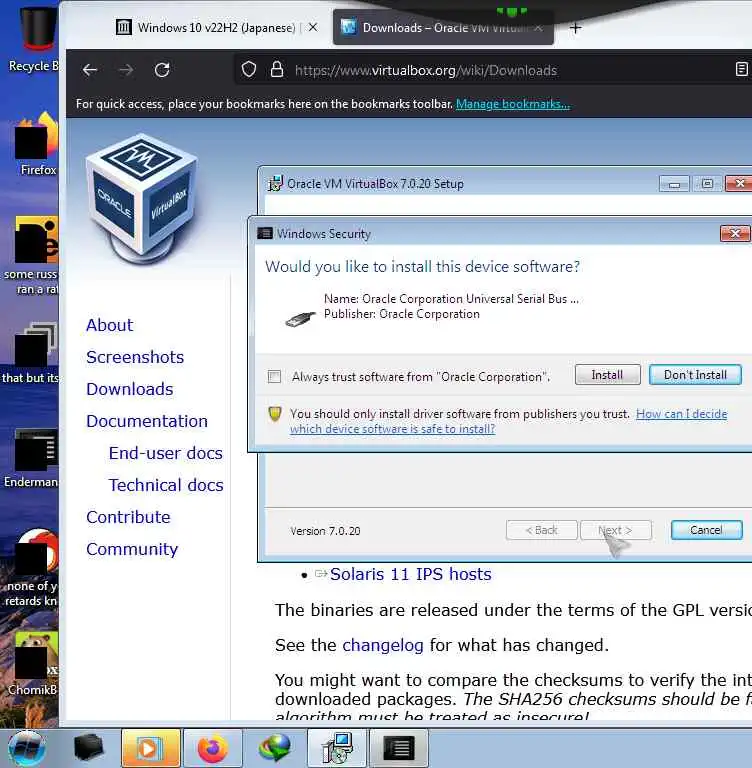Open the Screenshots sidebar link

pos(135,357)
